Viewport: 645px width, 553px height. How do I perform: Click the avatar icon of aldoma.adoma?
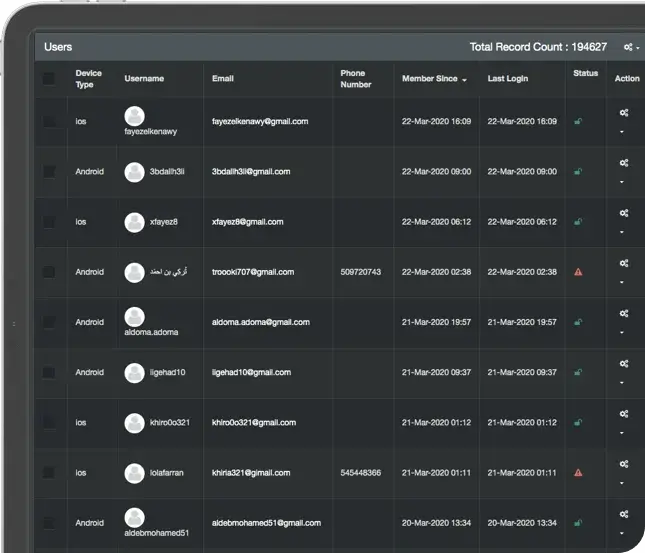pyautogui.click(x=134, y=317)
